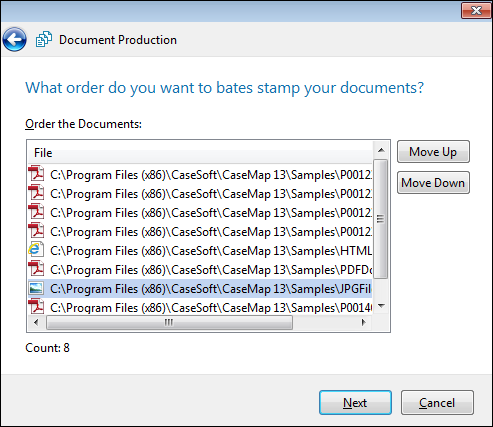The height and width of the screenshot is (427, 493).
Task: Click the PDF icon of the PDFDoc row
Action: 36,269
